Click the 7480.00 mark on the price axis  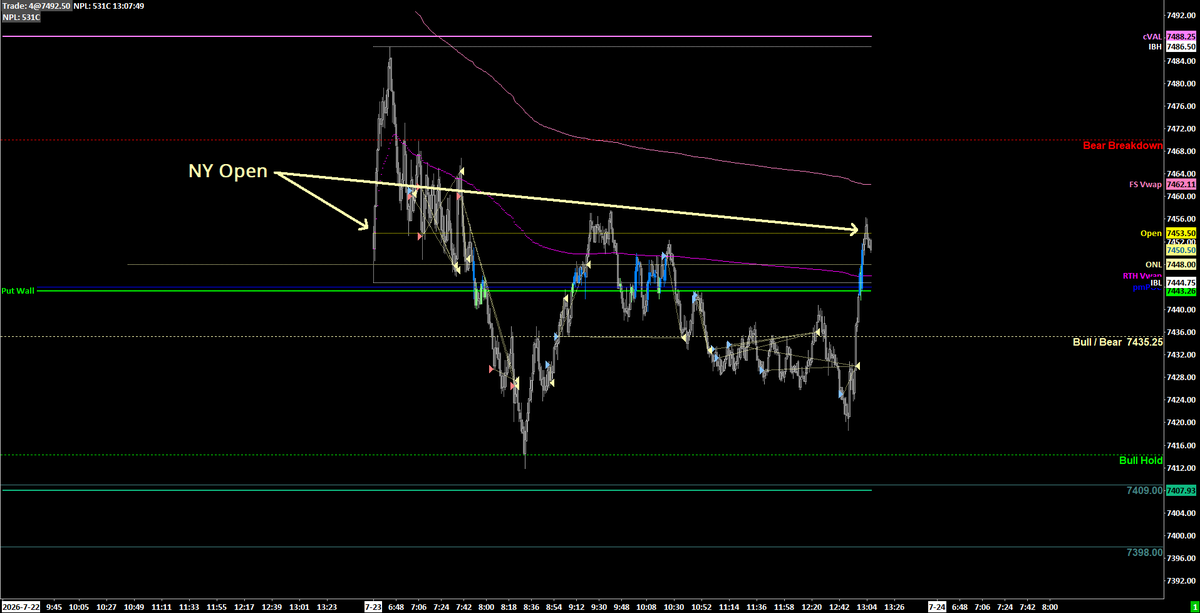tap(1182, 84)
